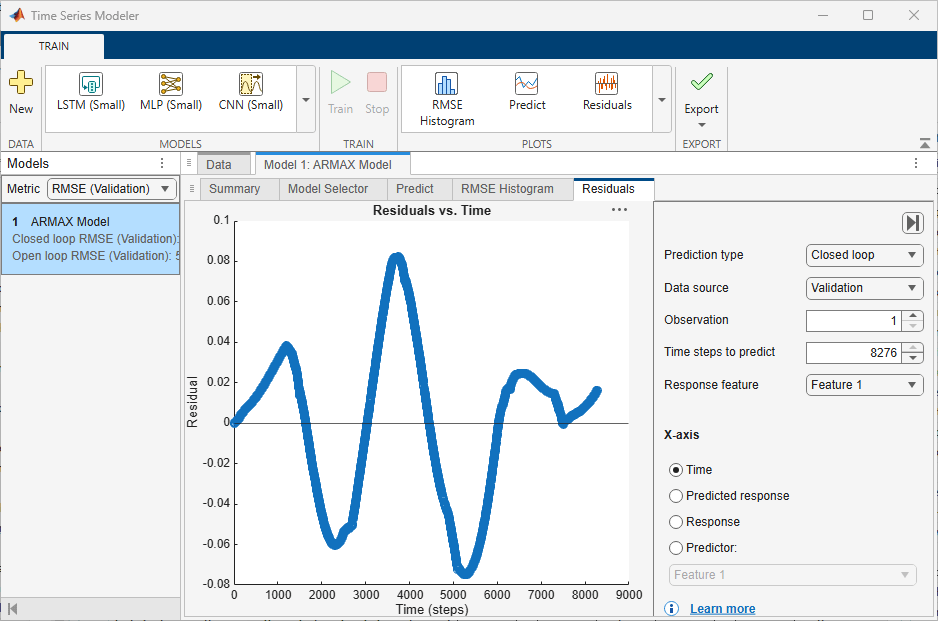Collapse the toolstrip ribbon
The image size is (938, 621).
coord(925,144)
